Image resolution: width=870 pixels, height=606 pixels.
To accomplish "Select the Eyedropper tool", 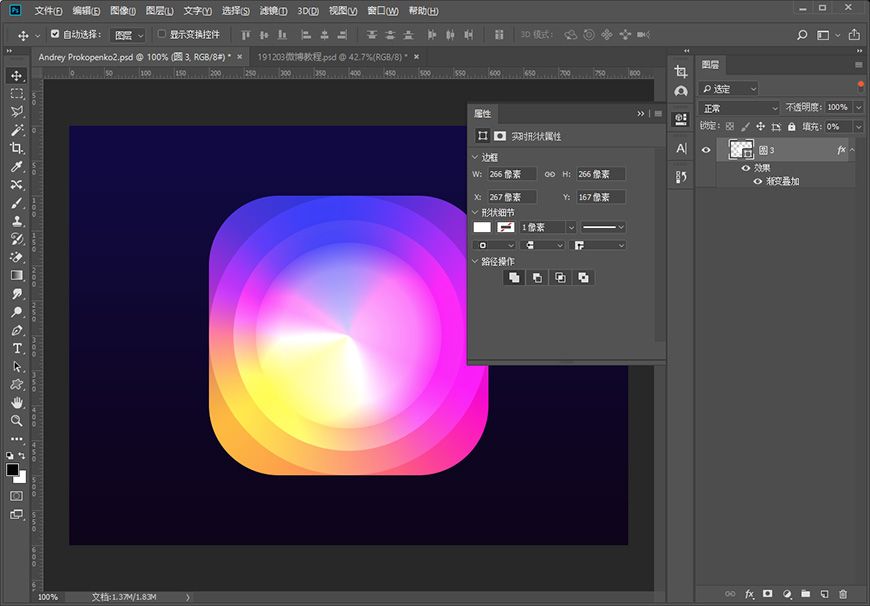I will click(x=17, y=166).
